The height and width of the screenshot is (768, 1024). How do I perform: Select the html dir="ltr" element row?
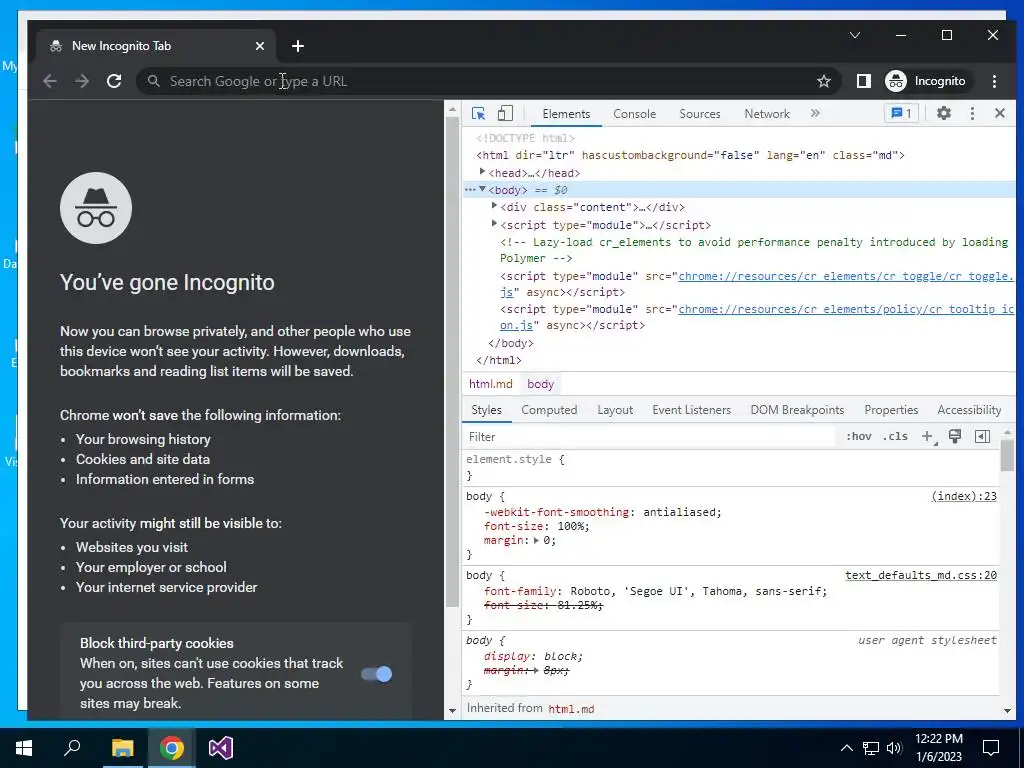click(x=690, y=155)
